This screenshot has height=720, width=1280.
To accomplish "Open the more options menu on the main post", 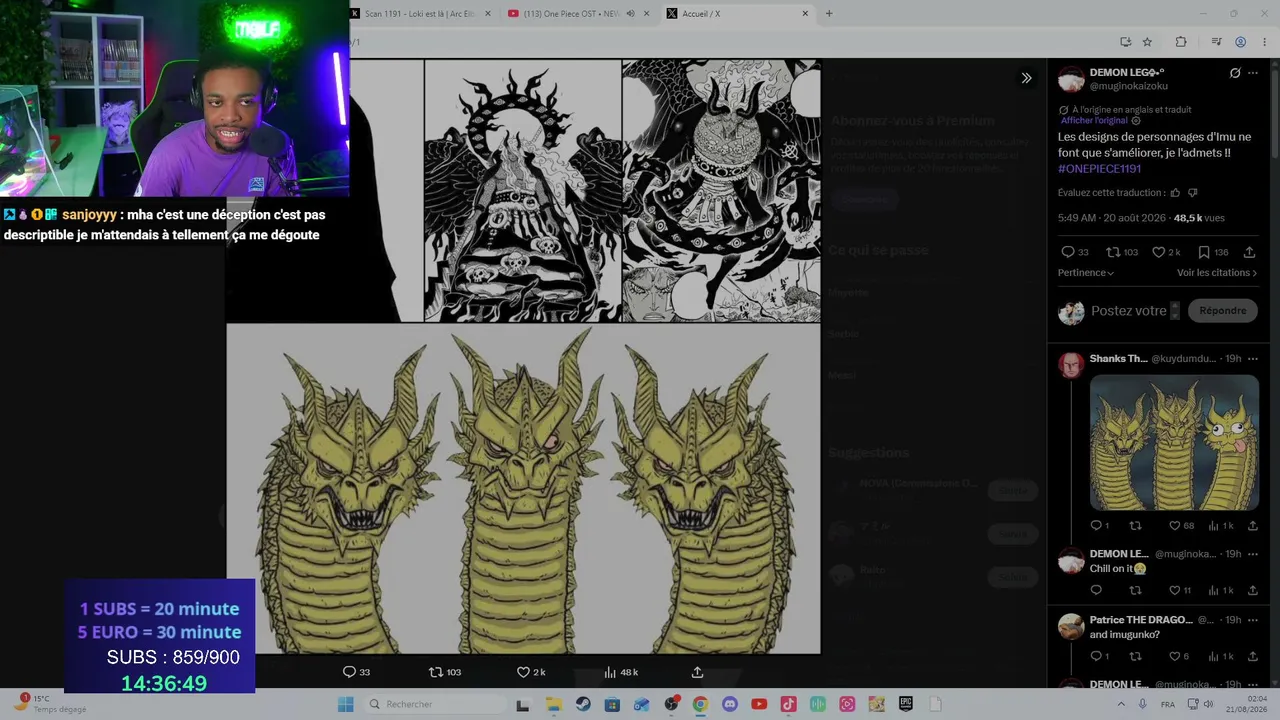I will point(1253,73).
